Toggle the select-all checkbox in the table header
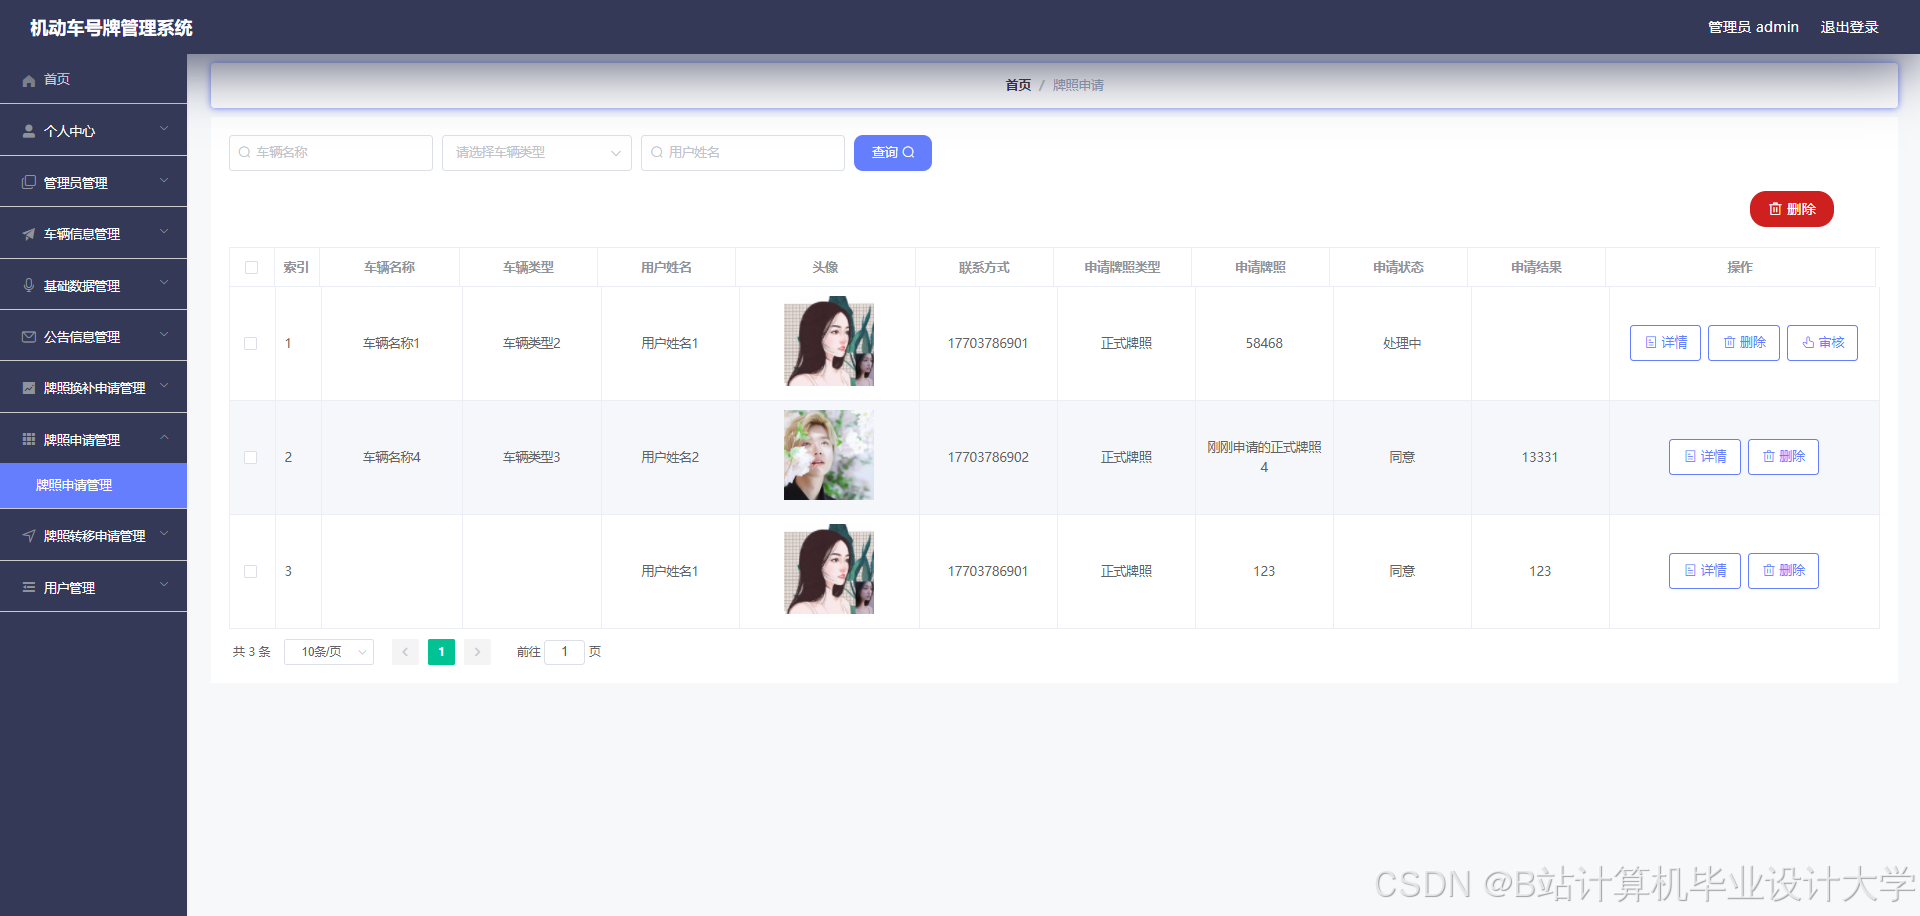The image size is (1920, 916). coord(251,267)
